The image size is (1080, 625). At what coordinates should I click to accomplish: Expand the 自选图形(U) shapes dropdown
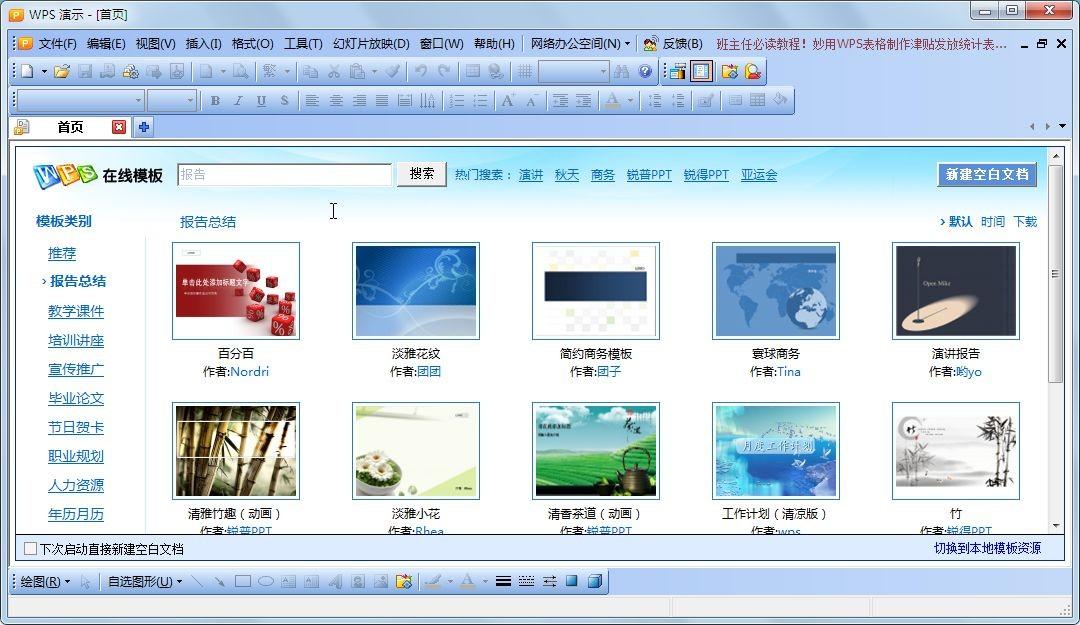point(145,582)
